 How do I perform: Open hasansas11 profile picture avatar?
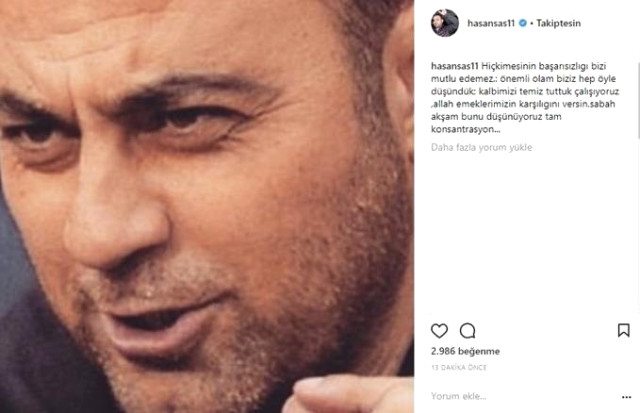(445, 23)
